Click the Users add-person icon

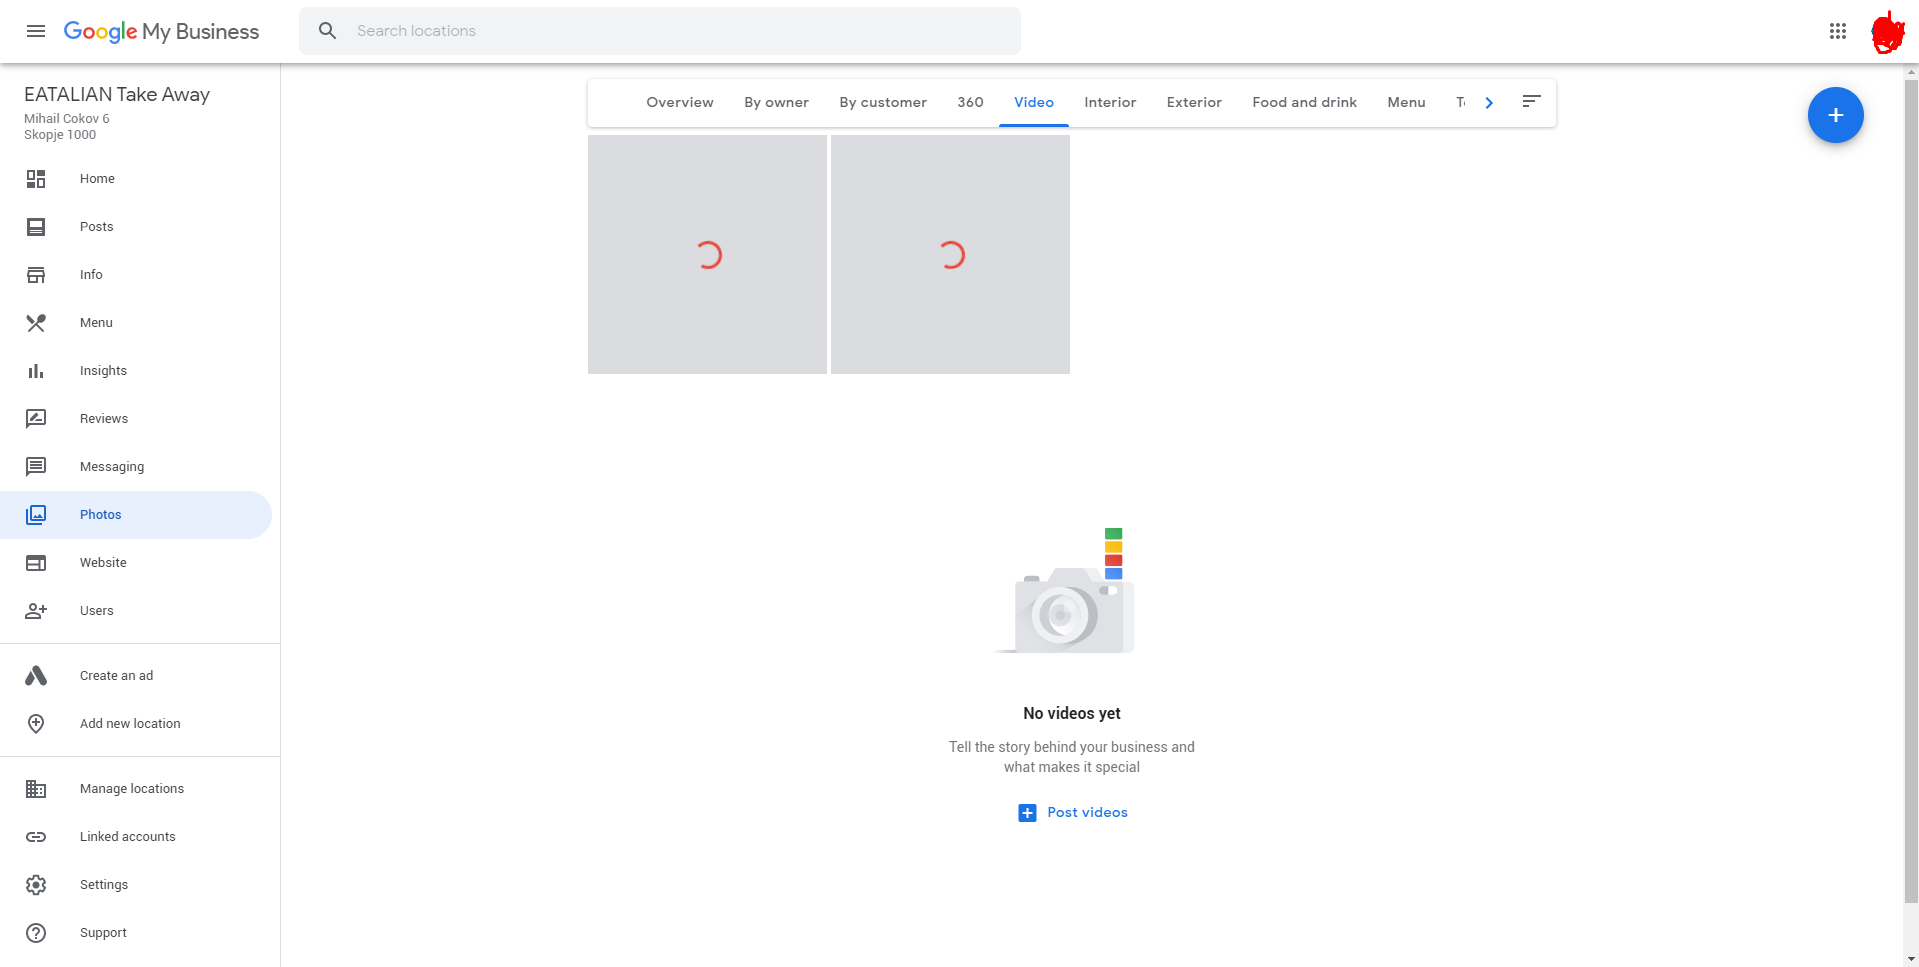pyautogui.click(x=36, y=611)
